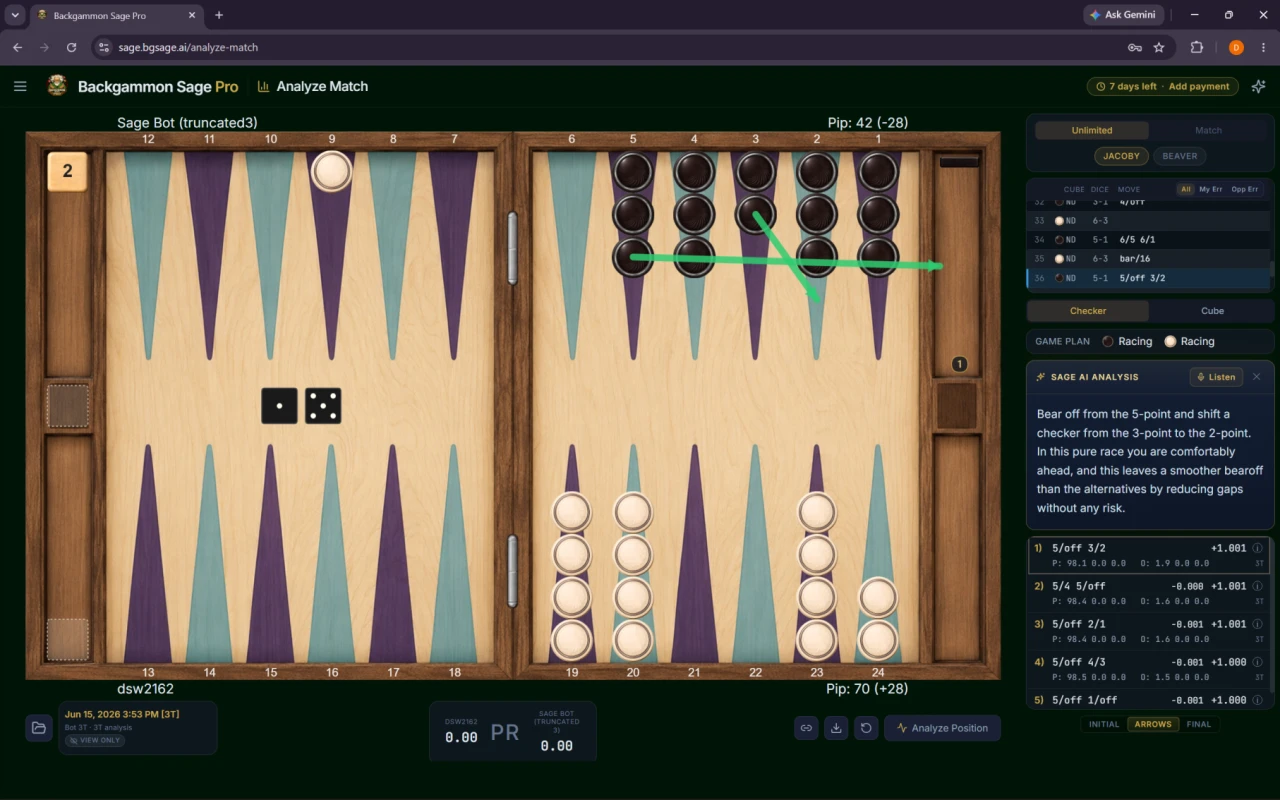The image size is (1280, 800).
Task: Show FINAL board view
Action: click(x=1198, y=724)
